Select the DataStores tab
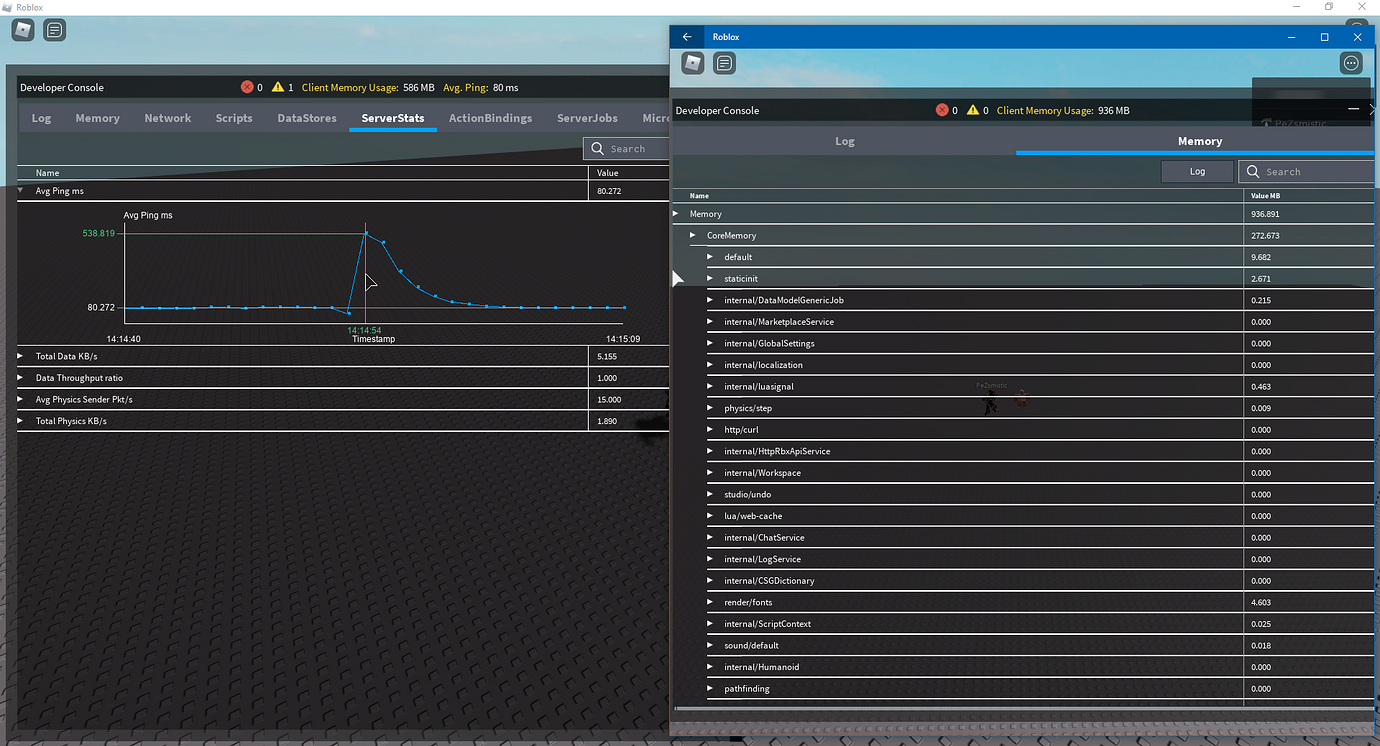Image resolution: width=1380 pixels, height=746 pixels. 307,118
